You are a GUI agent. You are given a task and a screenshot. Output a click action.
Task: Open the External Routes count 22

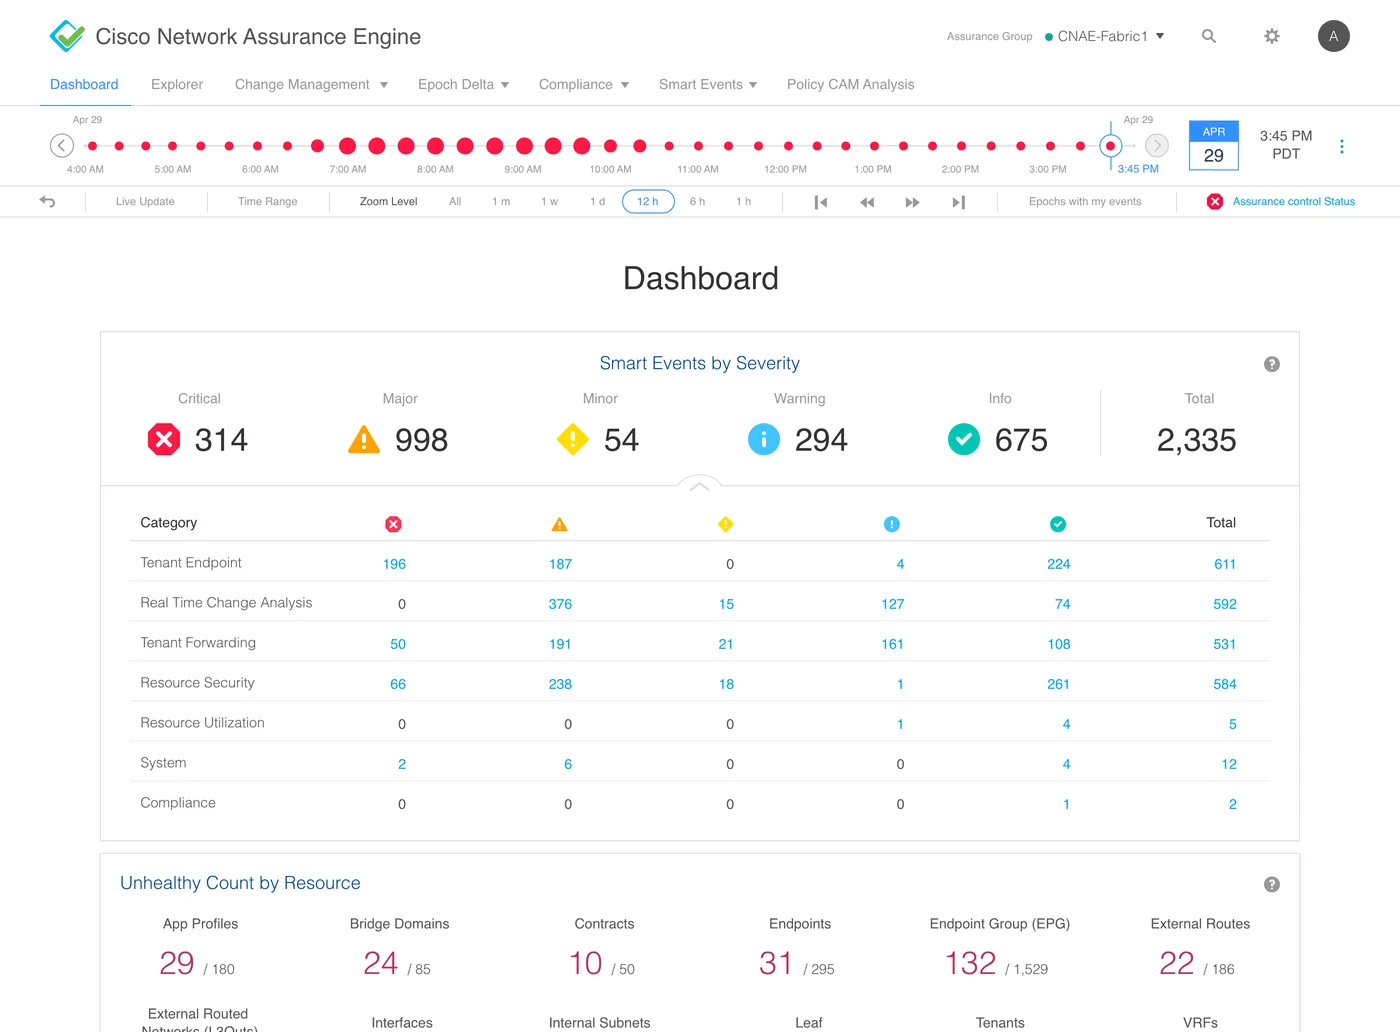(x=1177, y=963)
